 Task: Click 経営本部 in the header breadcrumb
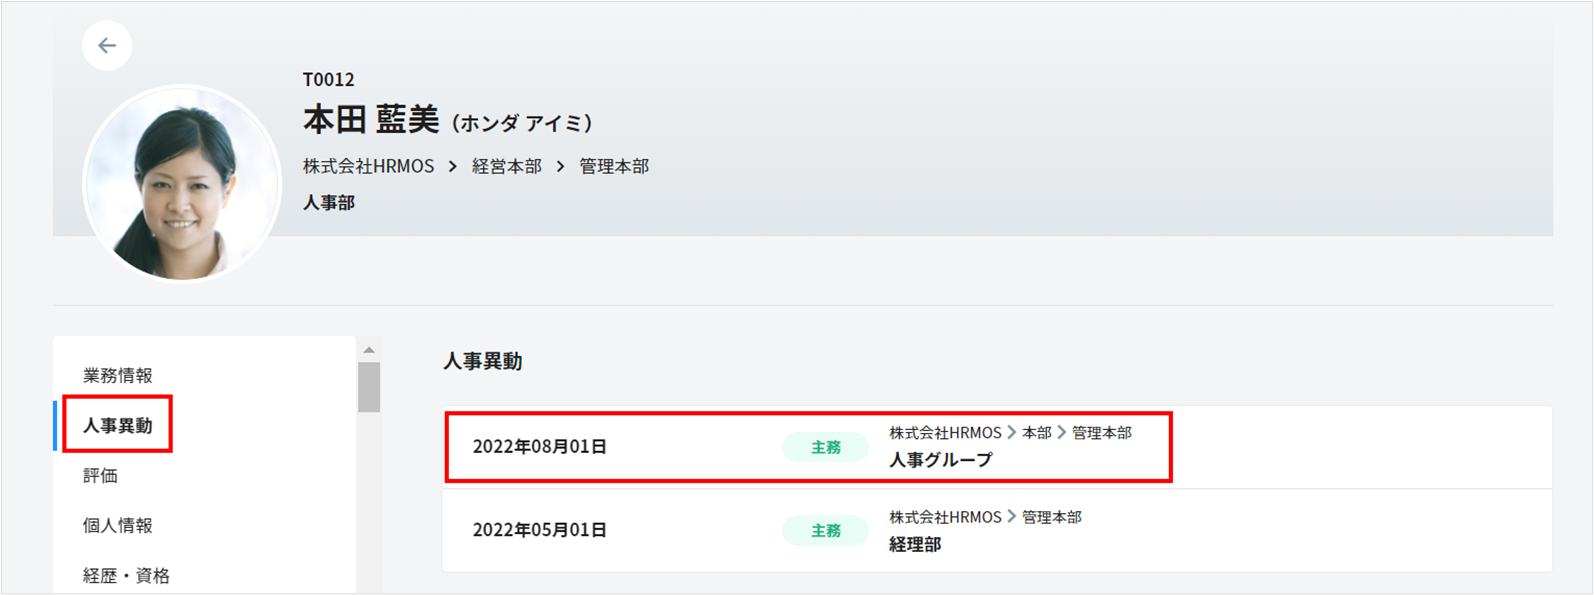(507, 167)
